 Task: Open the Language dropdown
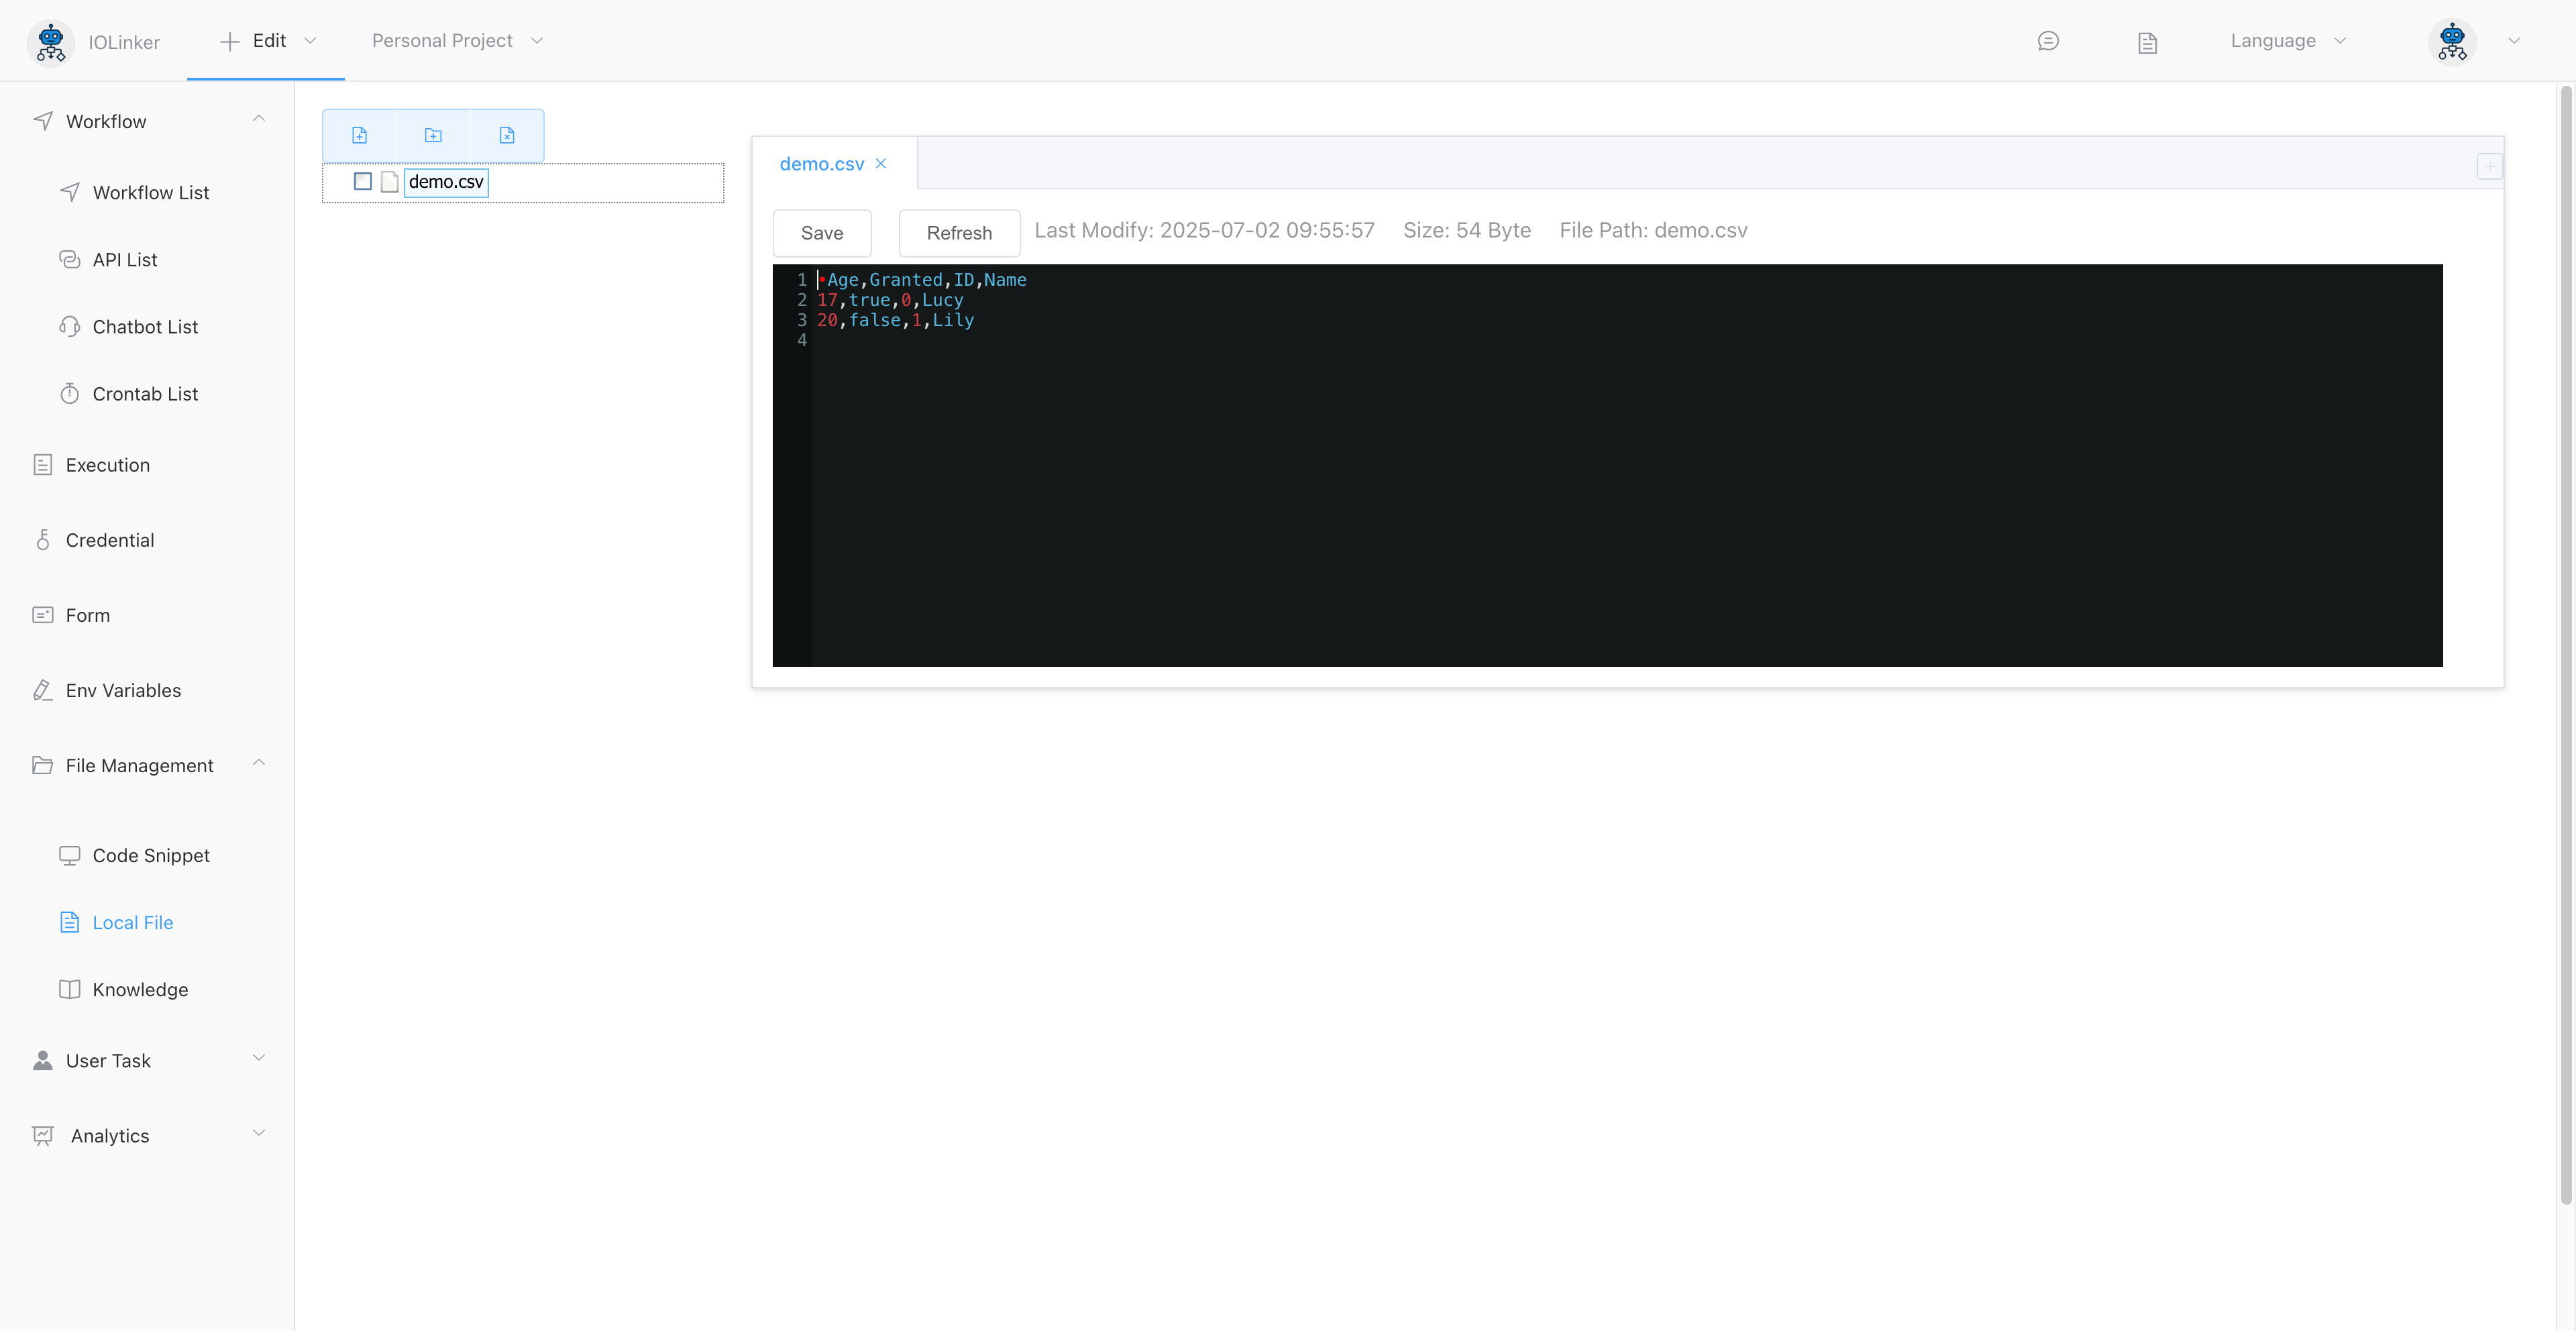pyautogui.click(x=2287, y=41)
